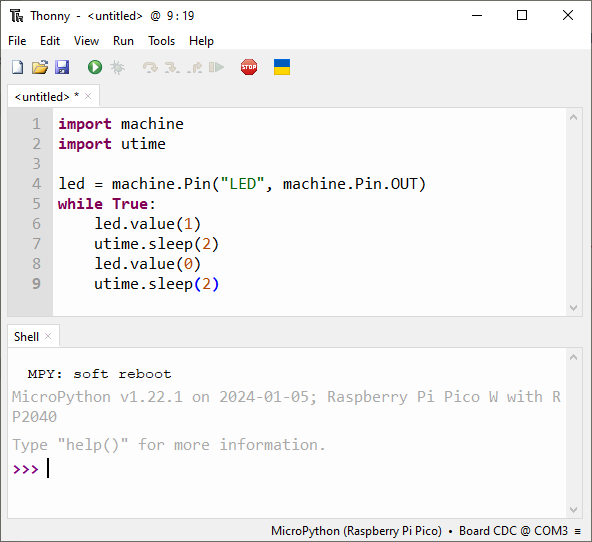Click the Step over debug icon
592x542 pixels.
[x=150, y=67]
